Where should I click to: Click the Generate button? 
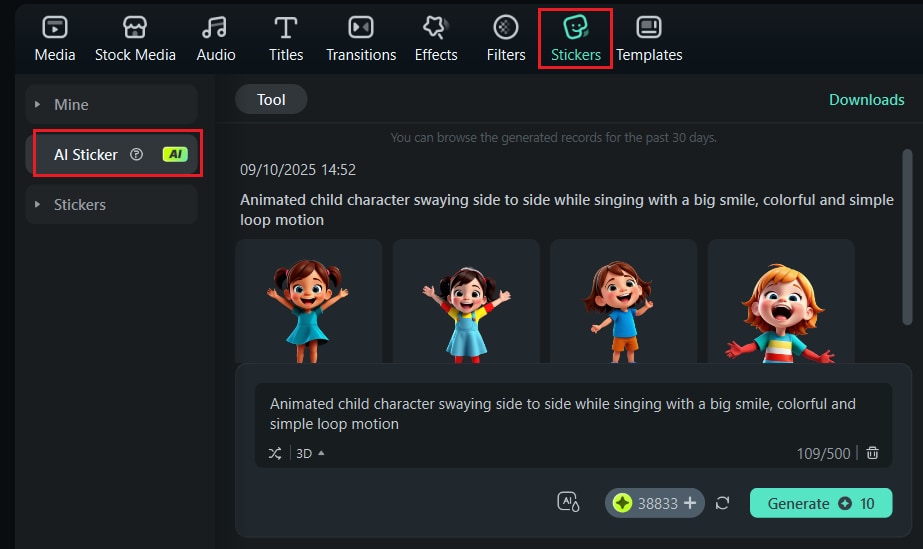click(x=821, y=503)
